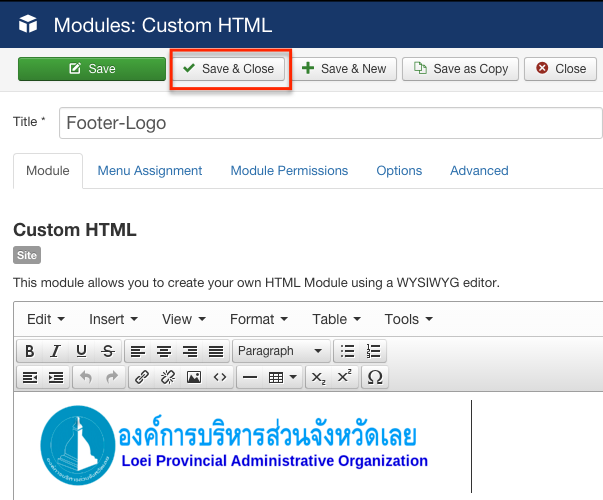Screen dimensions: 603x500
Task: Click the Loei logo image in editor
Action: tap(234, 445)
